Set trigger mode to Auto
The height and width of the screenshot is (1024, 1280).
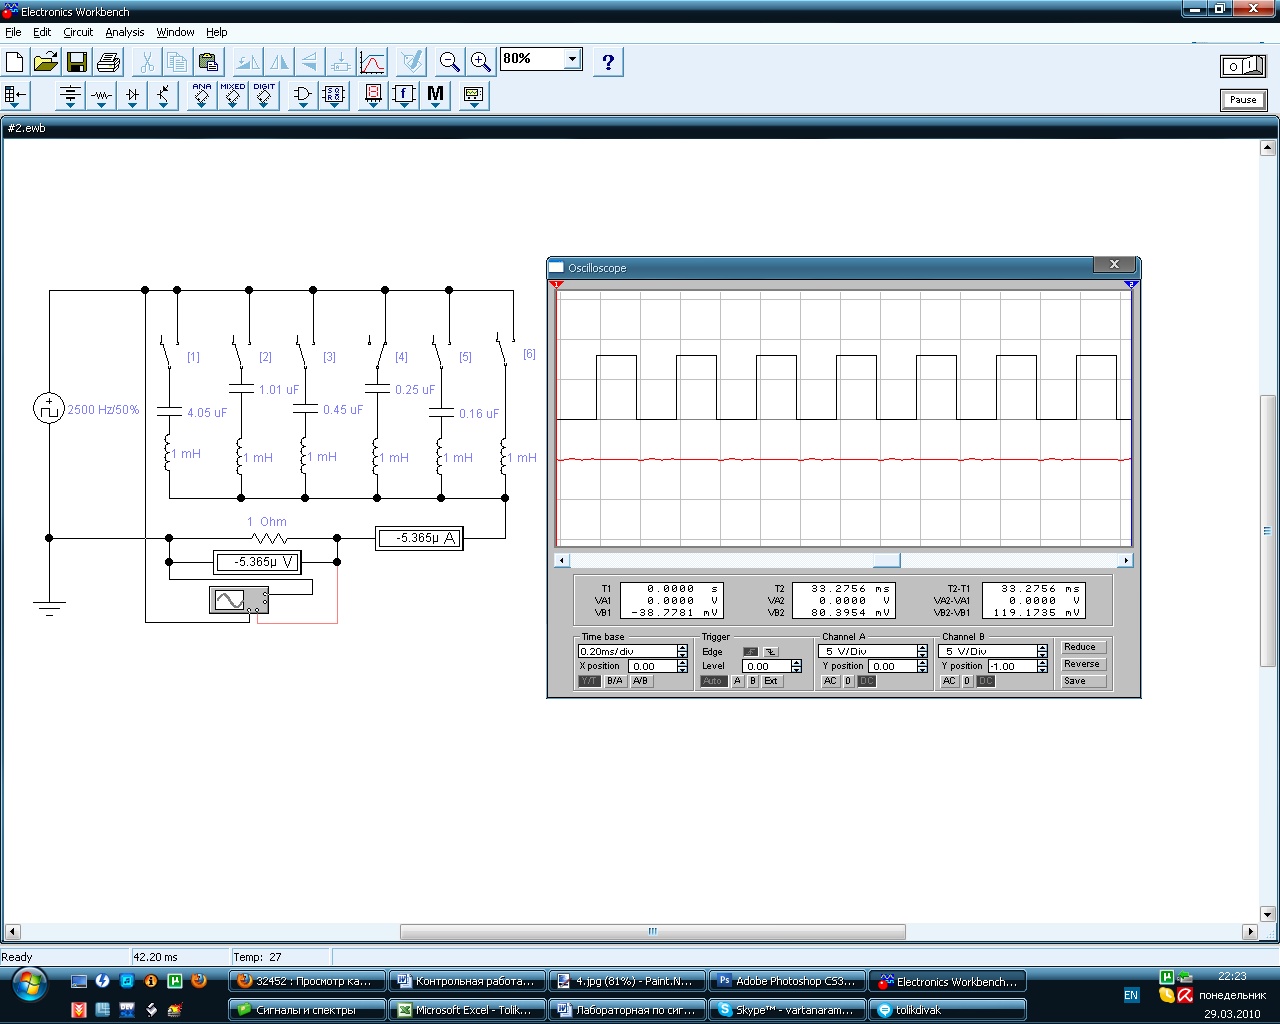713,681
